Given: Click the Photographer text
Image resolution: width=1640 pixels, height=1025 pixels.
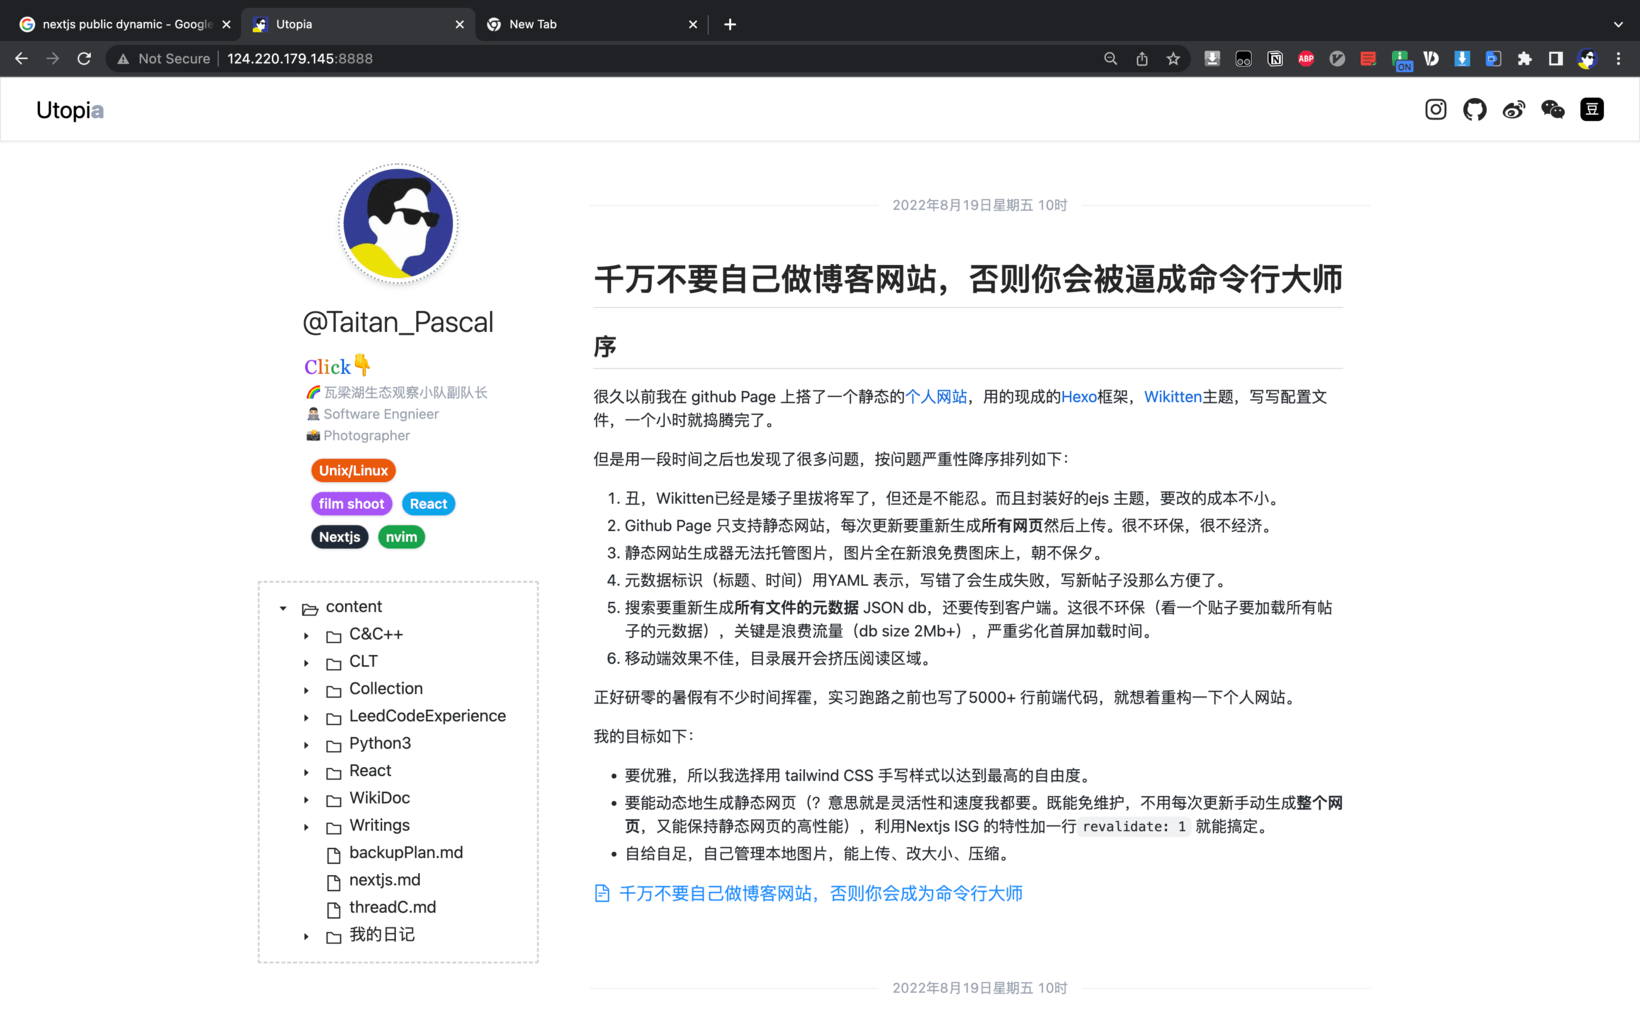Looking at the screenshot, I should pos(366,435).
